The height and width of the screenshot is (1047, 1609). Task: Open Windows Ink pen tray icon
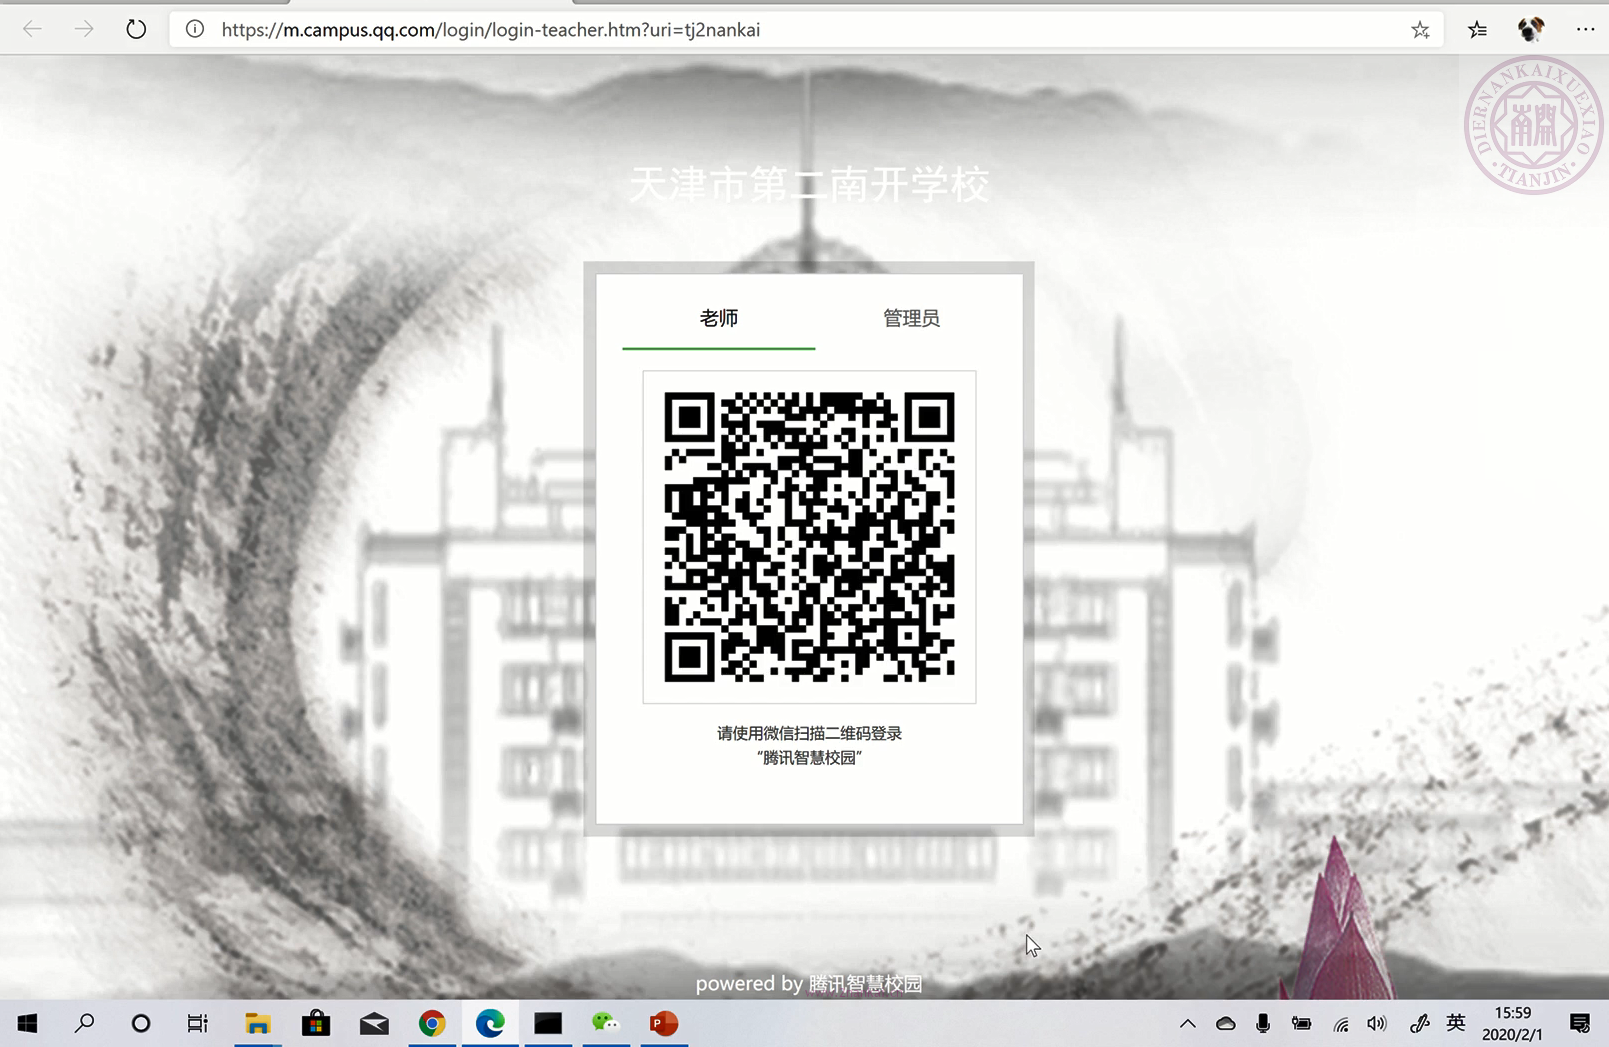(1418, 1023)
